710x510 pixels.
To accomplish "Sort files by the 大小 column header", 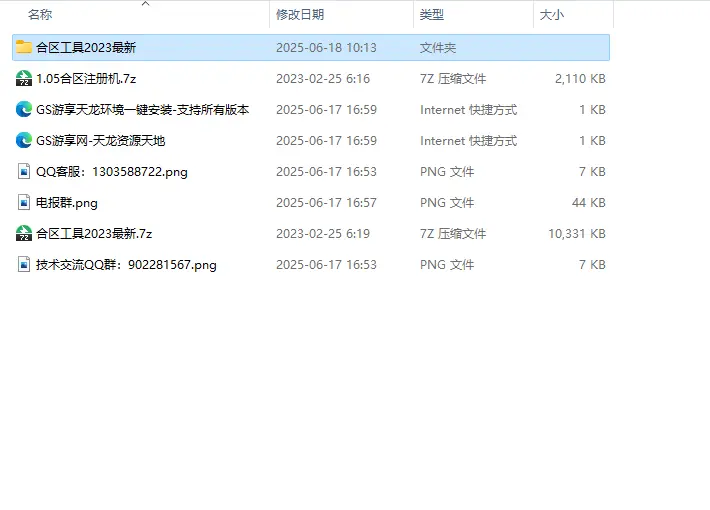I will tap(551, 15).
